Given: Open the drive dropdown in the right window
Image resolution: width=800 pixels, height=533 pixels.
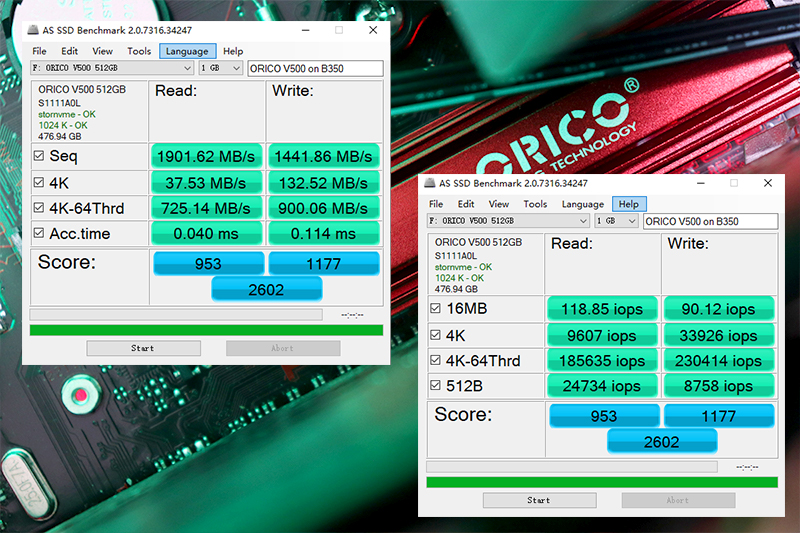Looking at the screenshot, I should tap(508, 221).
